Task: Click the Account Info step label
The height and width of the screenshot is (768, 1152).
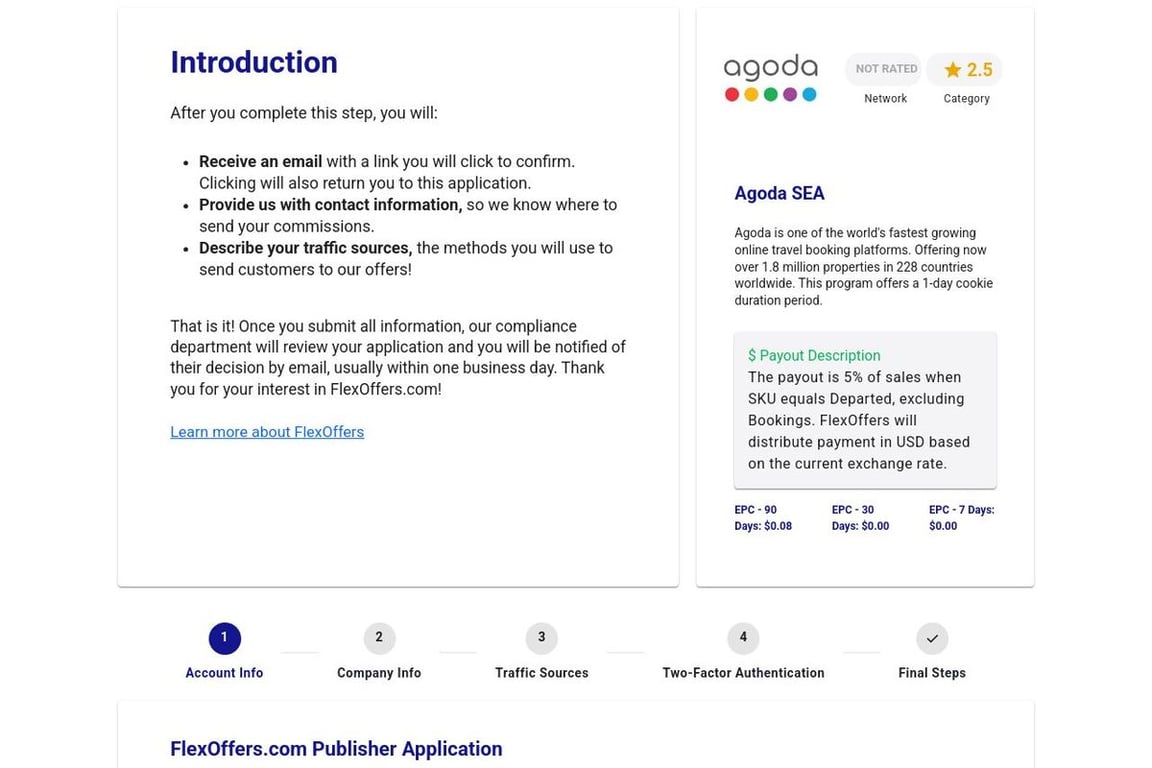Action: 224,672
